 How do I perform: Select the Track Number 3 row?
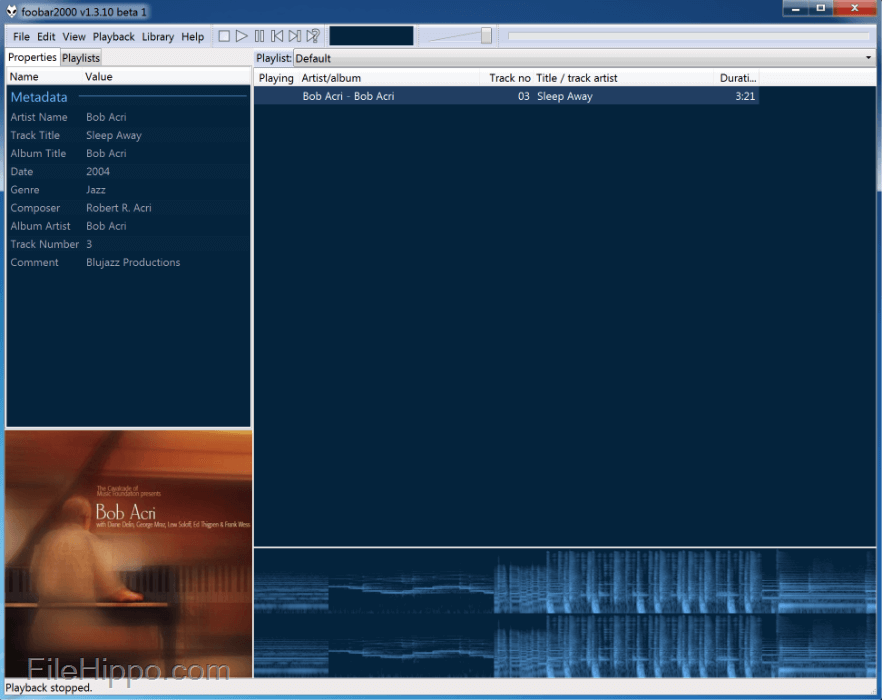[x=128, y=244]
